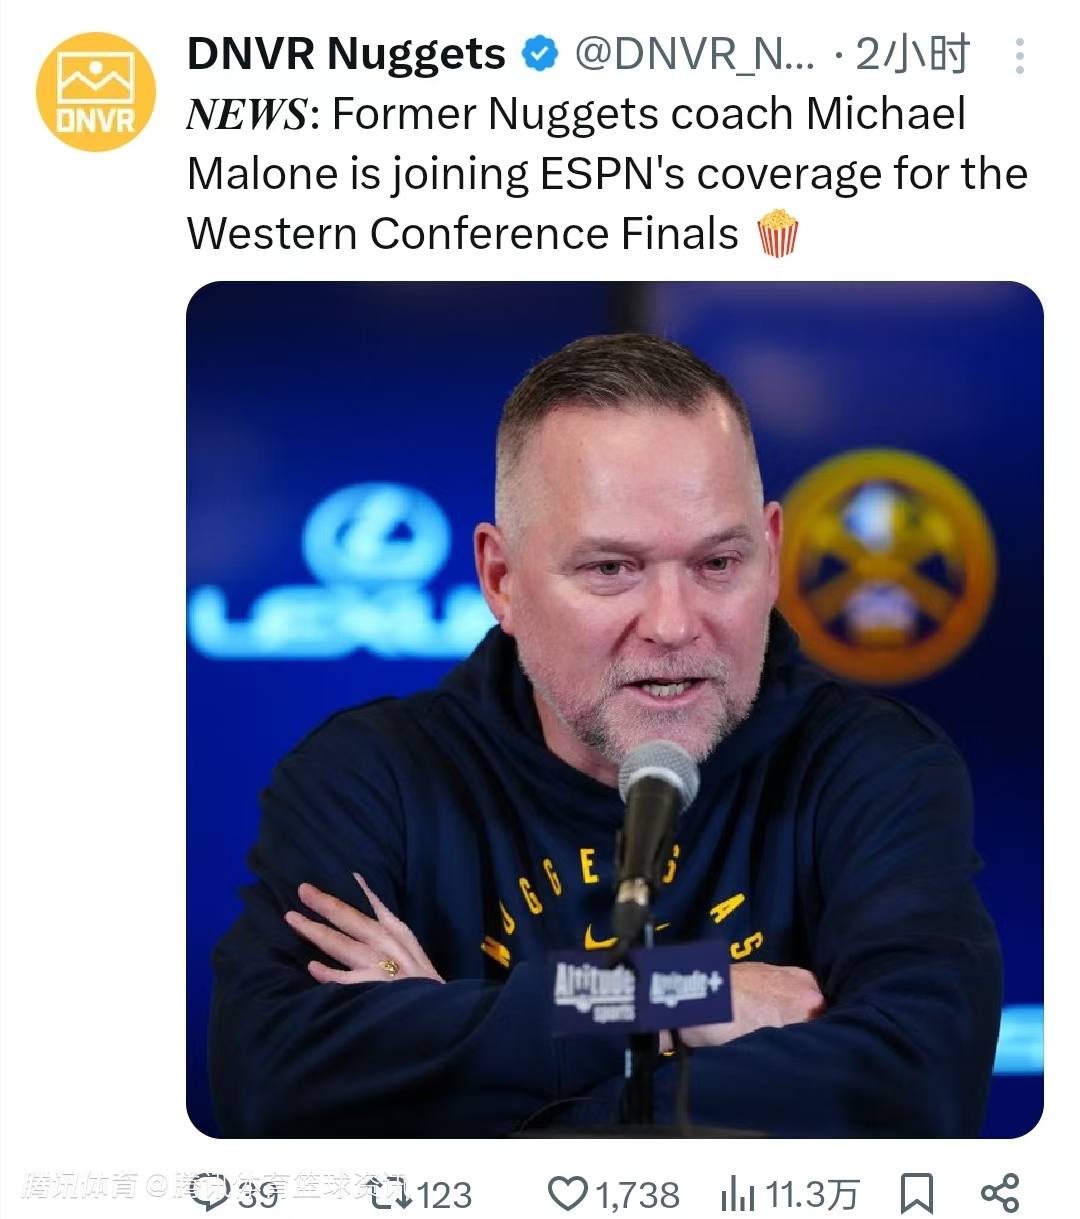Screen dimensions: 1080x1219
Task: Open the DNVR Nuggets display name
Action: pyautogui.click(x=346, y=54)
